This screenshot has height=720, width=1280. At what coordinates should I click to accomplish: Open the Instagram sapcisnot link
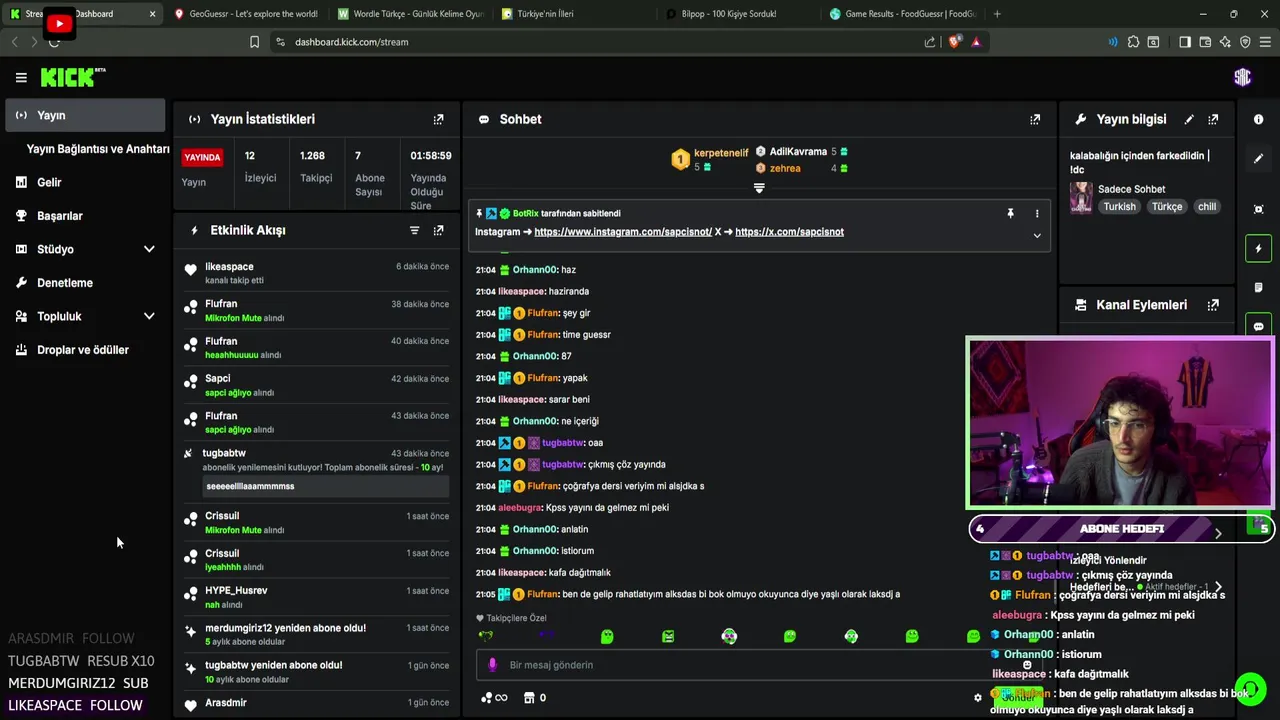(x=623, y=231)
